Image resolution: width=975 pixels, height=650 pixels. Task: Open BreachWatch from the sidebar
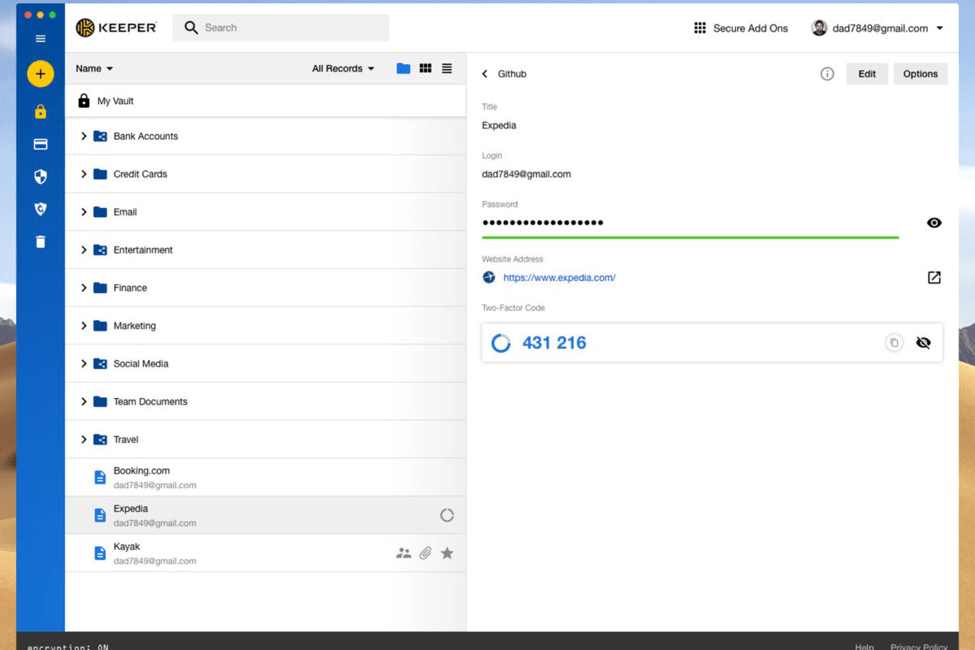tap(40, 208)
